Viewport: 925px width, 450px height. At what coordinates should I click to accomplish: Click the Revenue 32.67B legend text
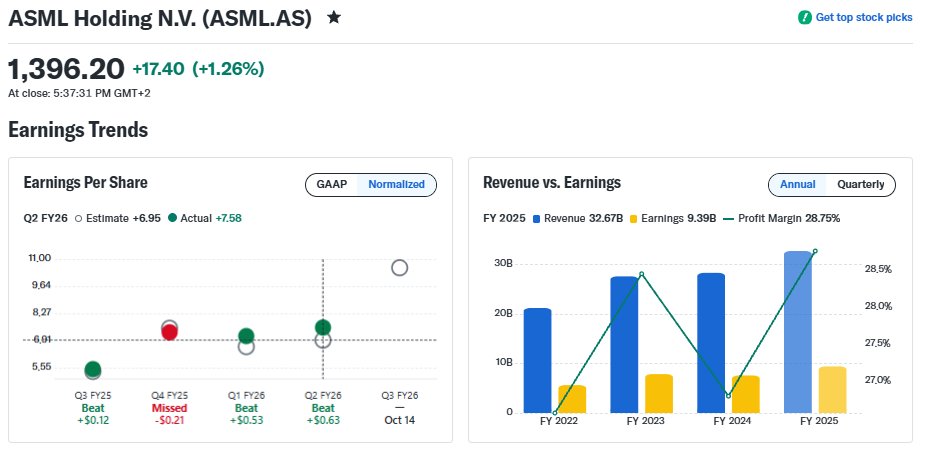(x=583, y=218)
